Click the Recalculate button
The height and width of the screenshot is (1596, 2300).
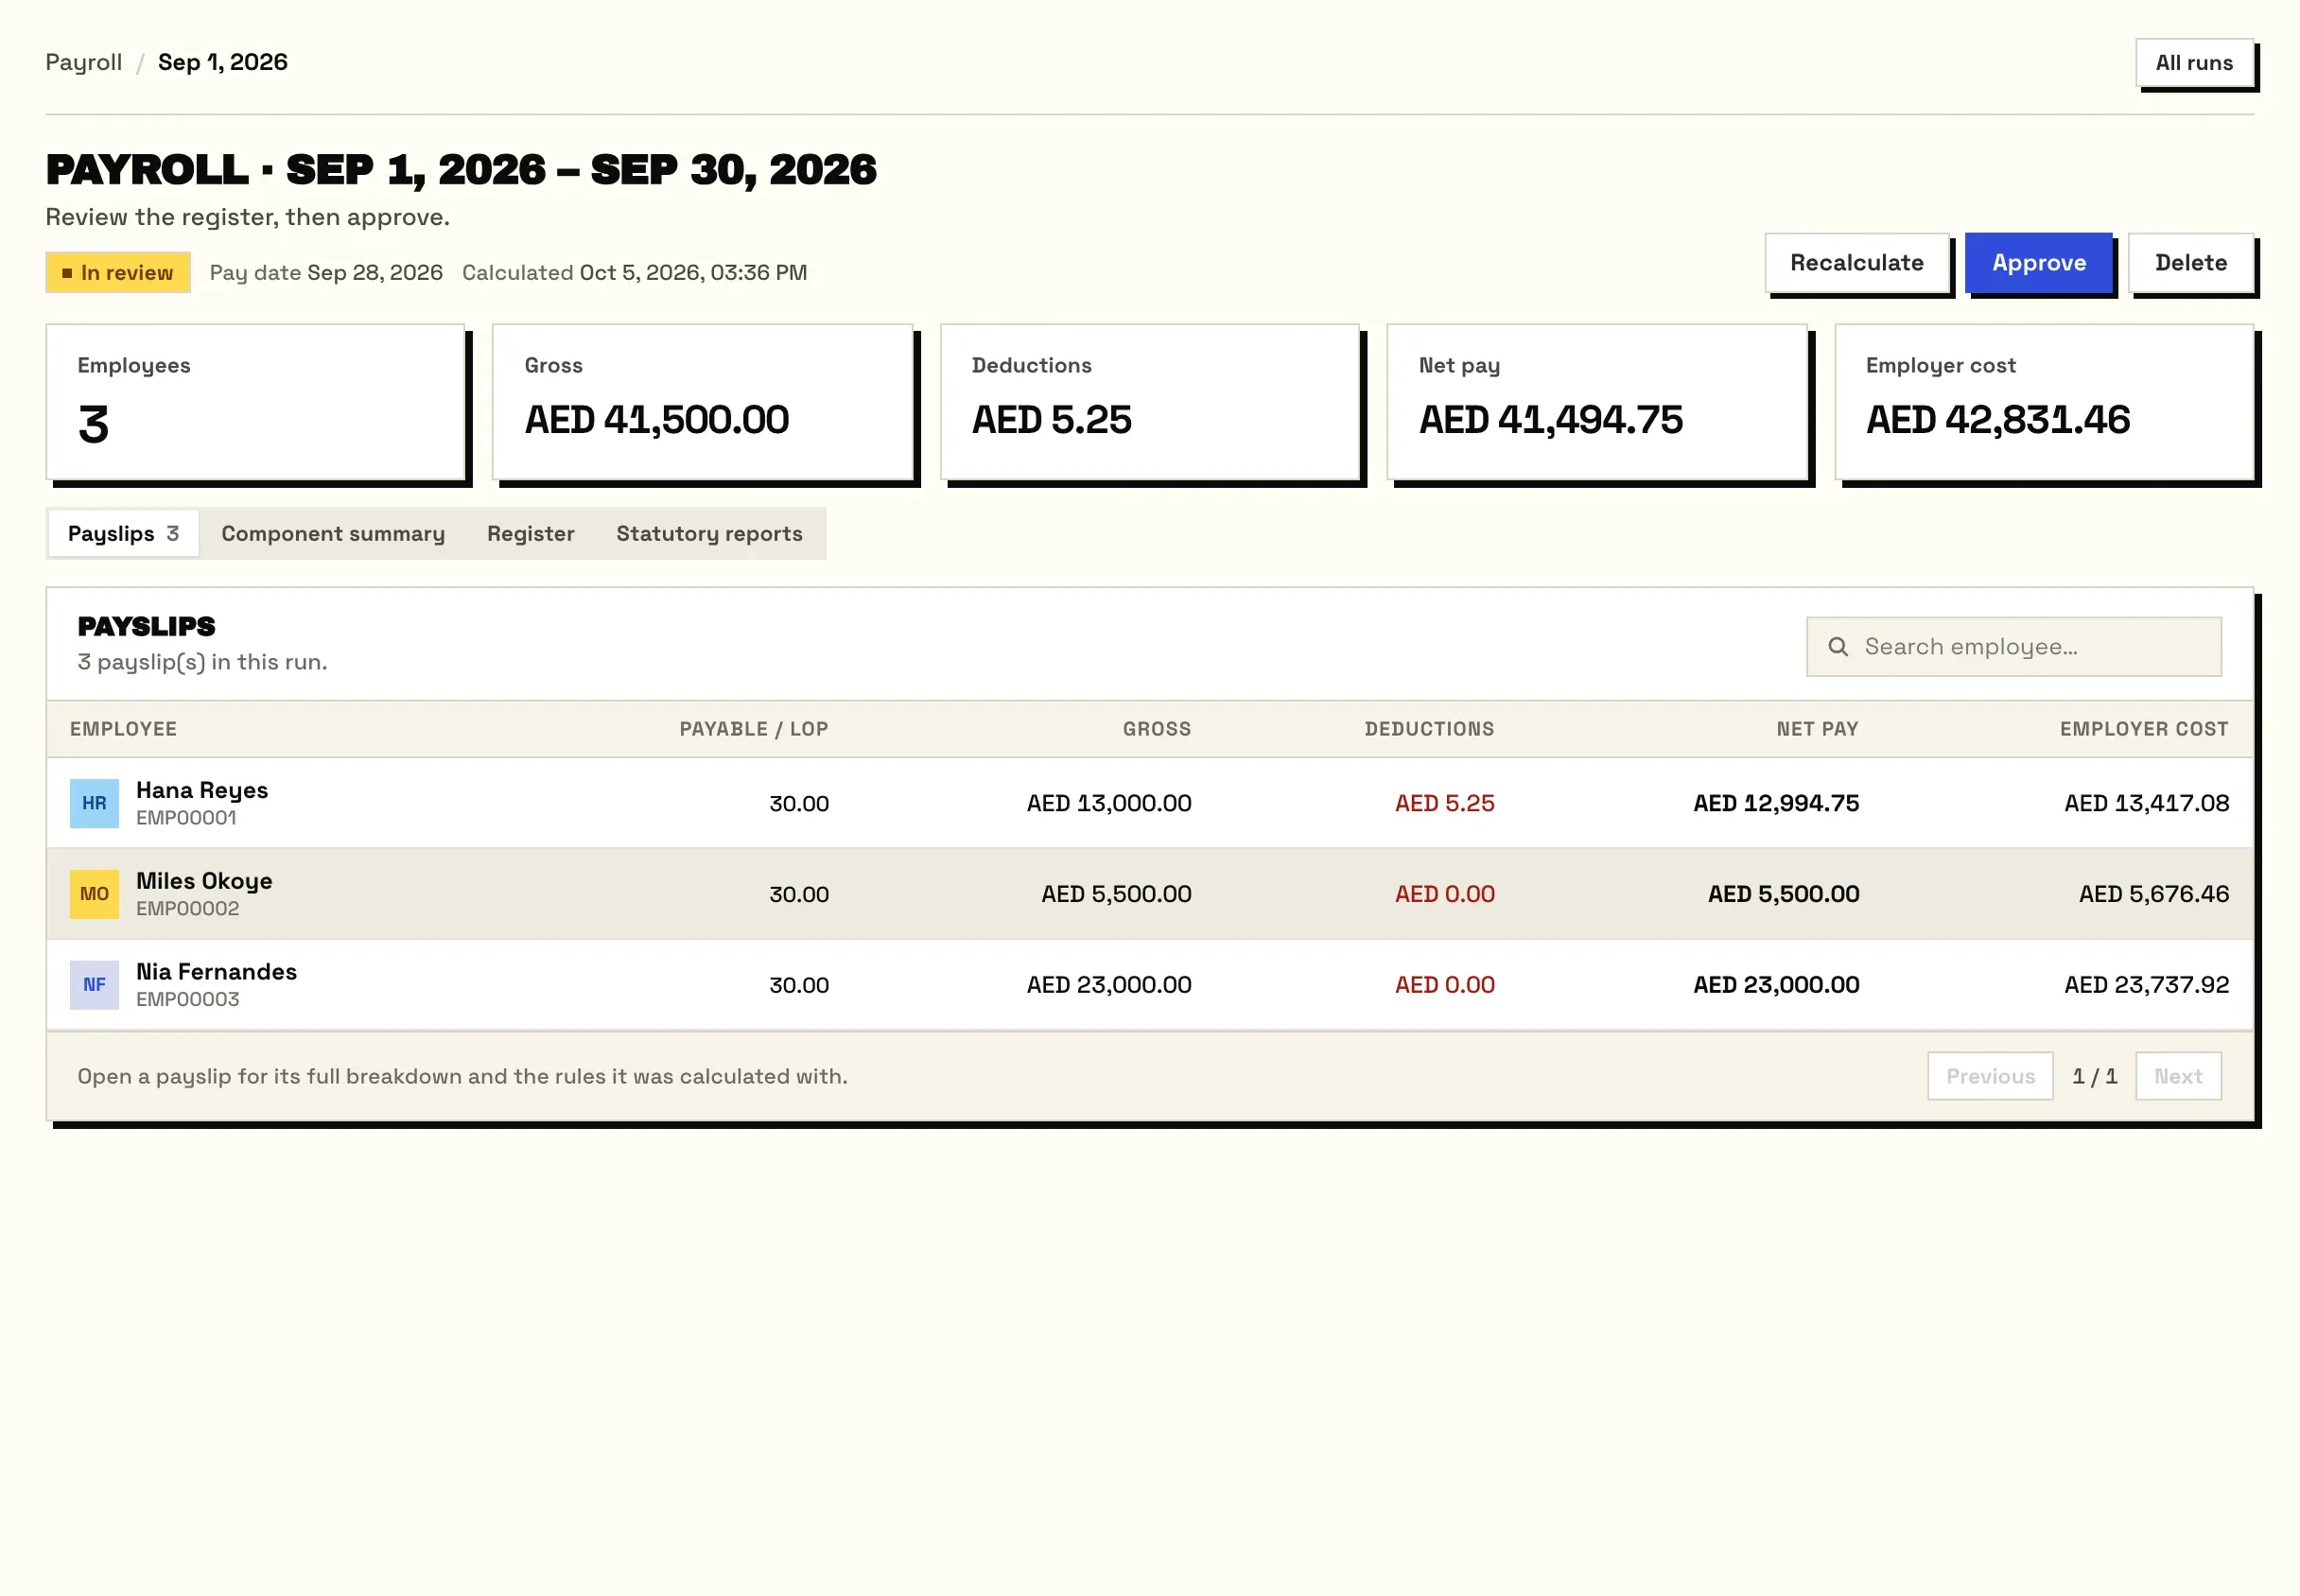point(1857,263)
